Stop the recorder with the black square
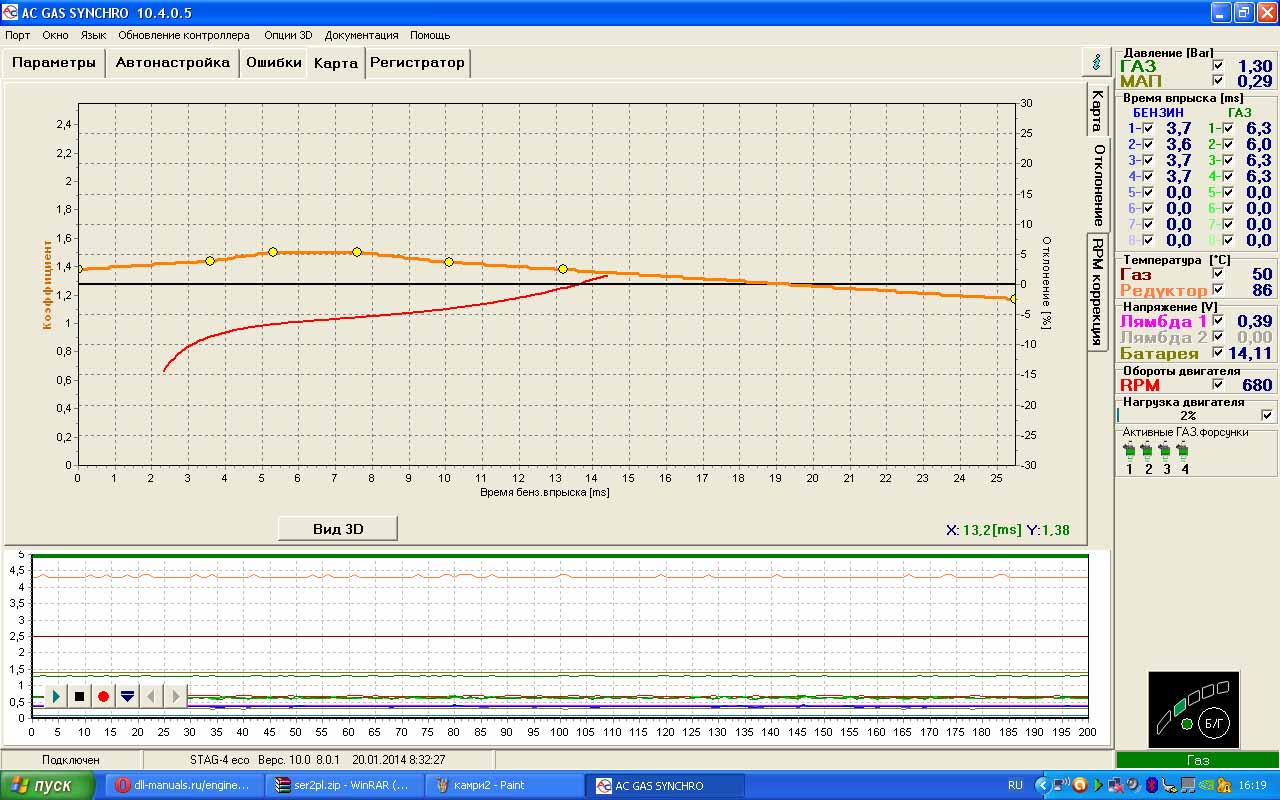 80,696
